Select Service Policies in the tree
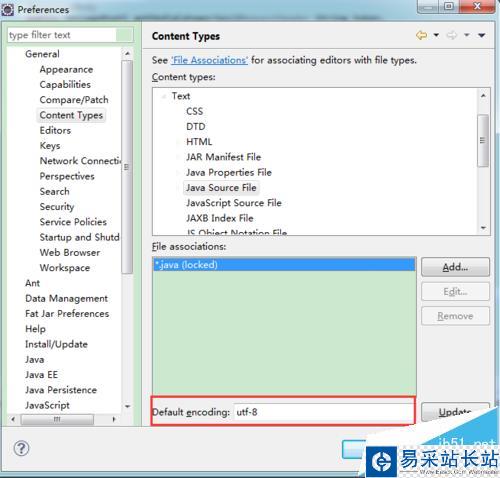Image resolution: width=500 pixels, height=478 pixels. [73, 222]
